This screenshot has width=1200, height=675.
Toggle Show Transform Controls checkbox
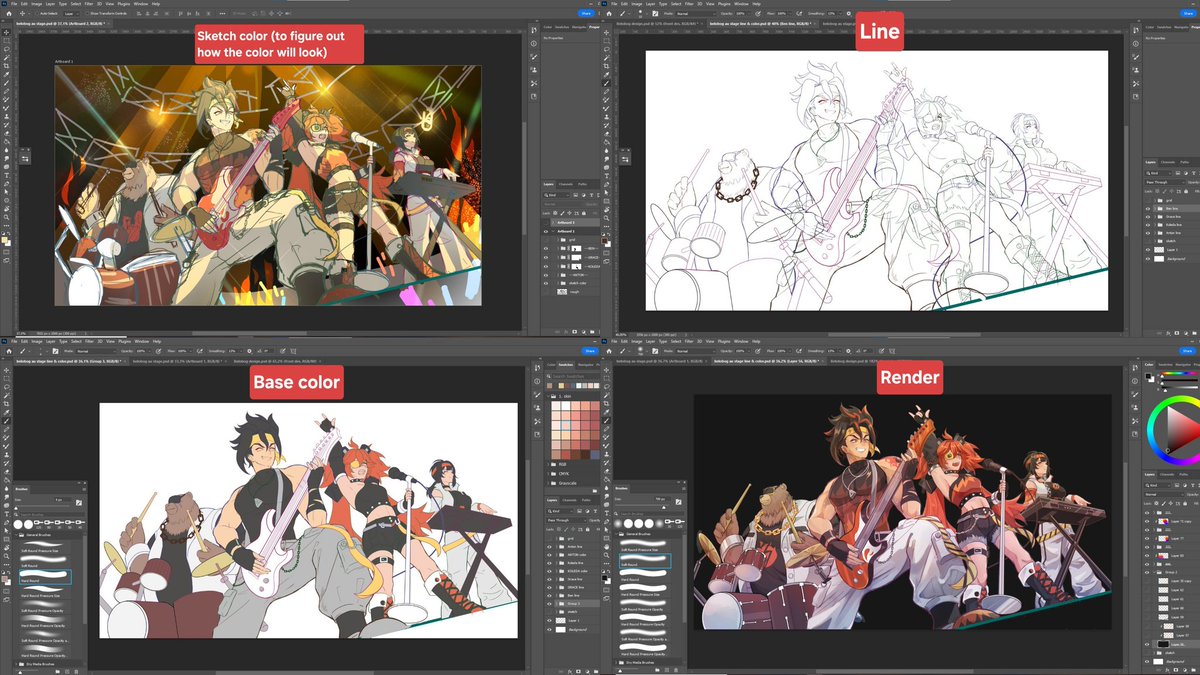pyautogui.click(x=87, y=13)
